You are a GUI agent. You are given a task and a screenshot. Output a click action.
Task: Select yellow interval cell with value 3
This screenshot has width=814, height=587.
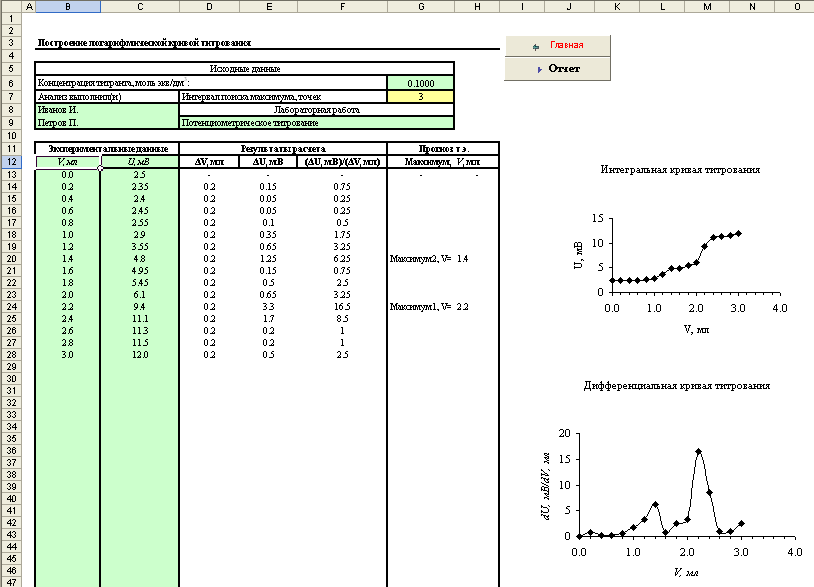420,97
